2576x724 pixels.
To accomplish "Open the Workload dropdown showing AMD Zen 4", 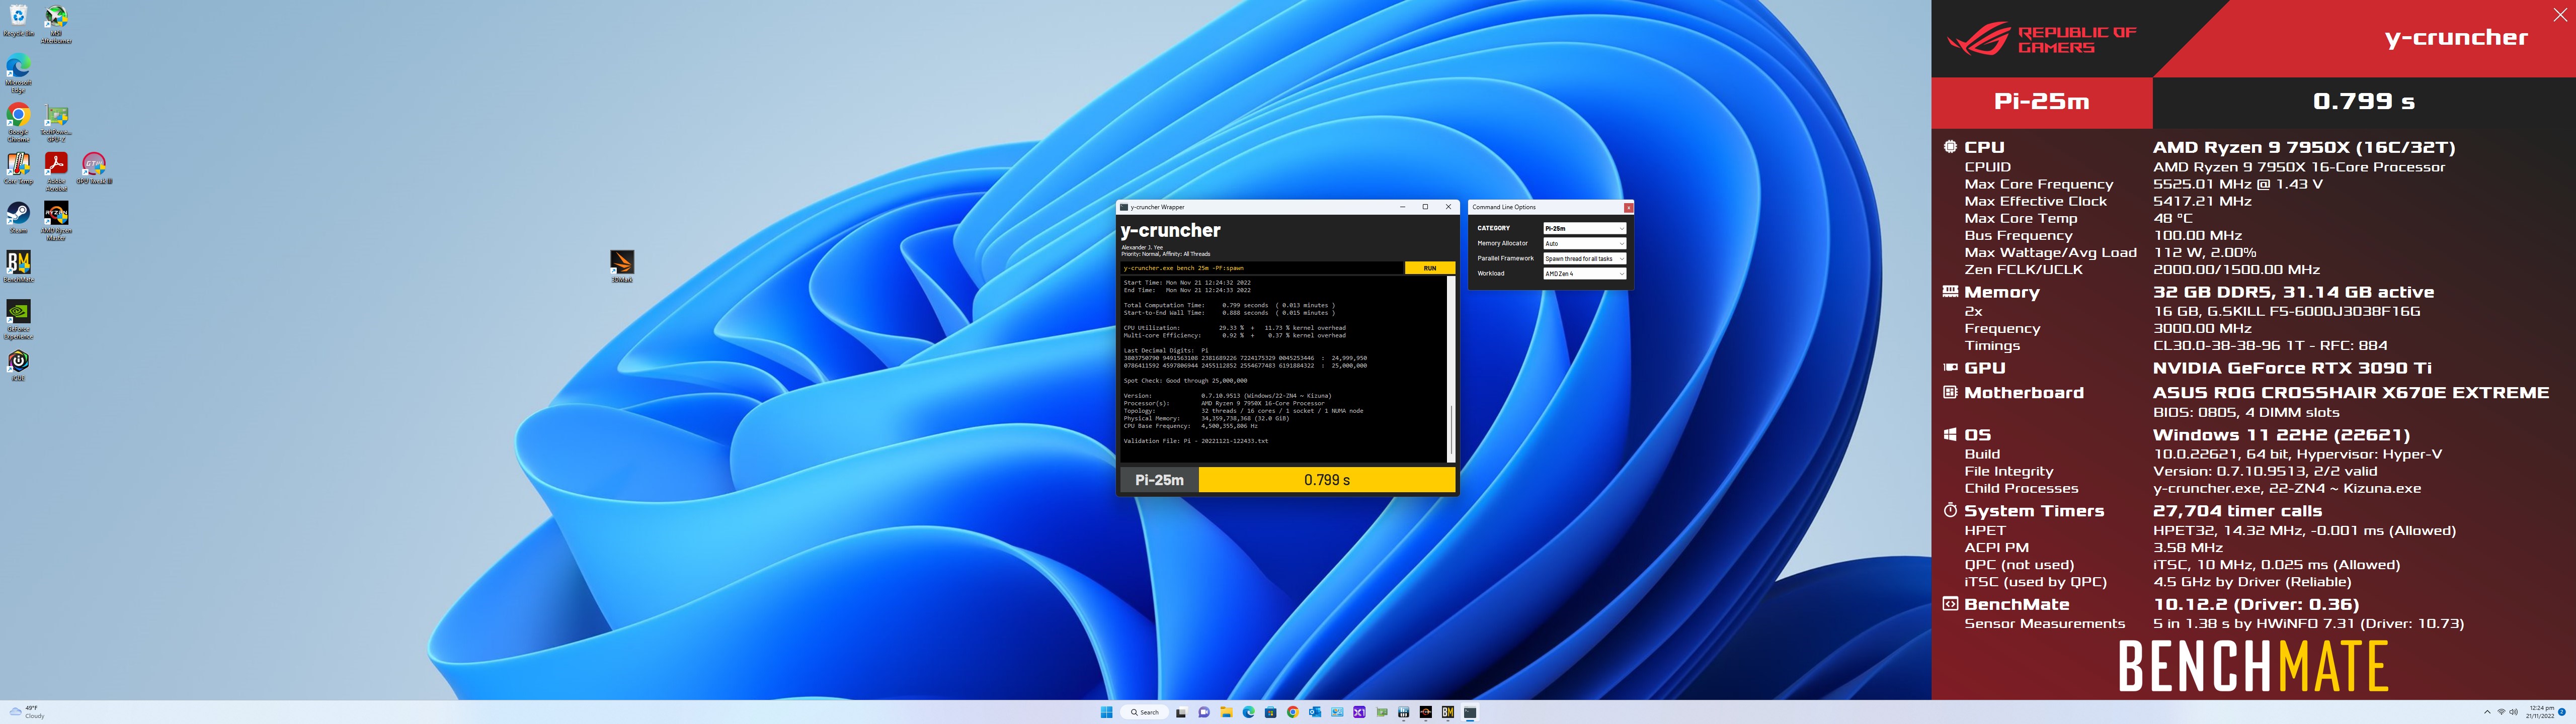I will [1584, 273].
